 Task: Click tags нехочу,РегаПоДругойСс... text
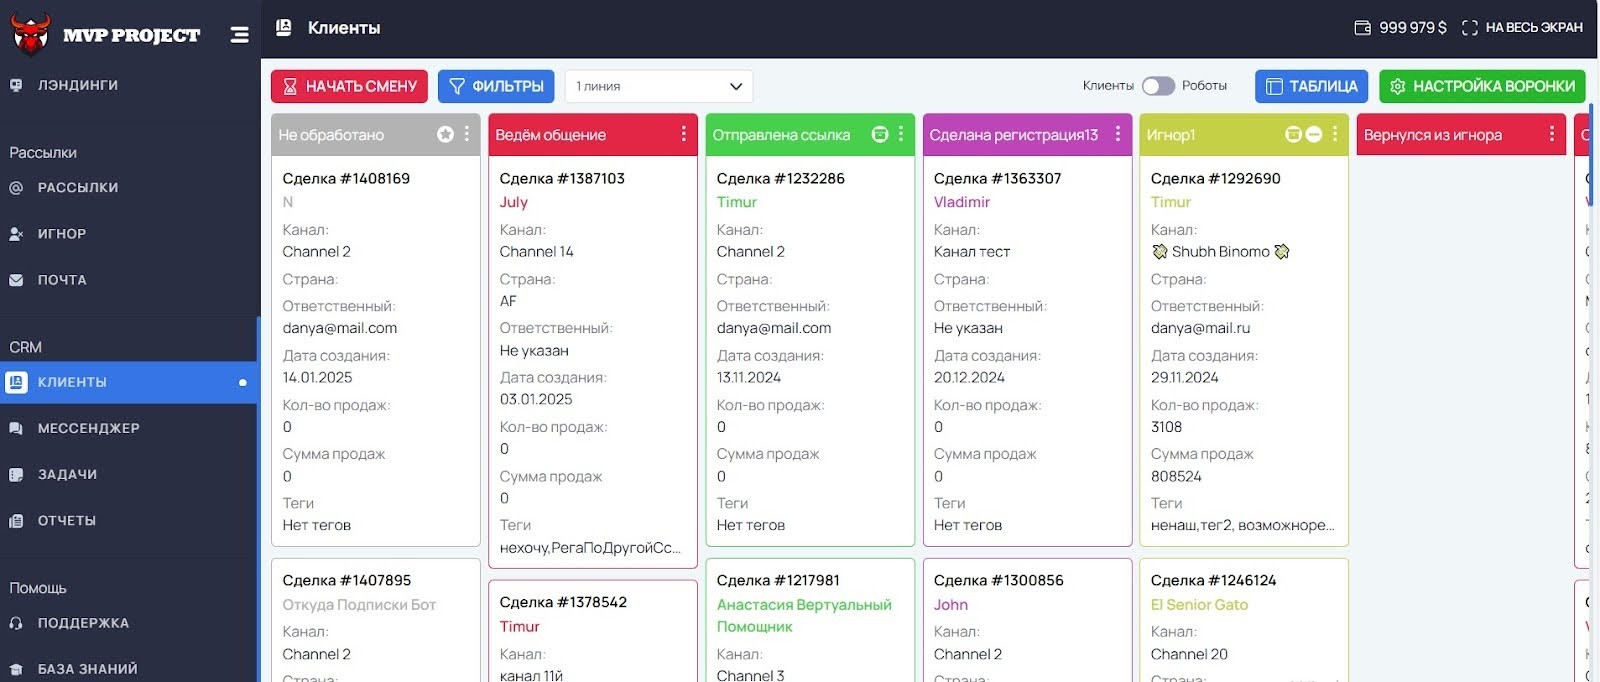coord(590,547)
